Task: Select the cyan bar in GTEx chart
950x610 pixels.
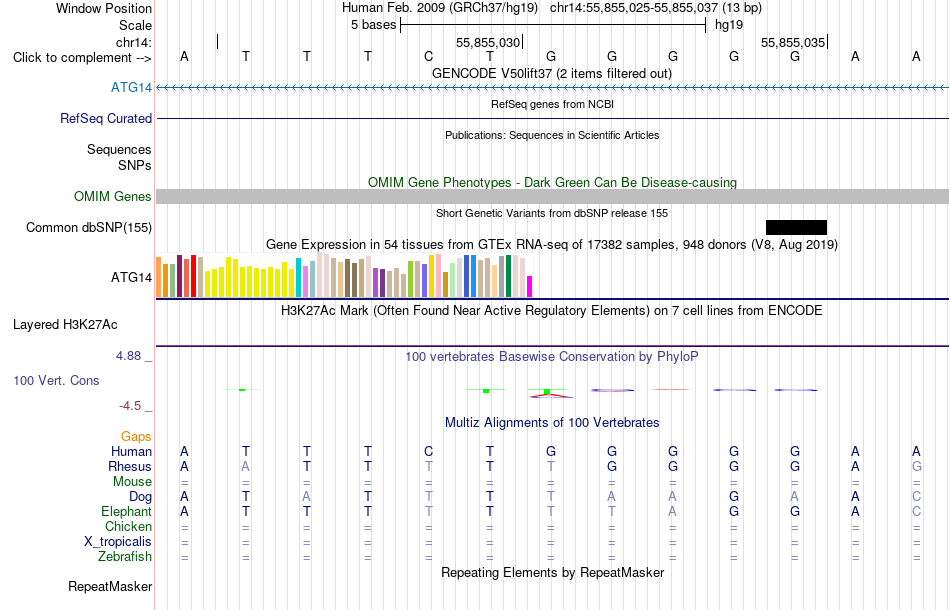Action: [299, 277]
